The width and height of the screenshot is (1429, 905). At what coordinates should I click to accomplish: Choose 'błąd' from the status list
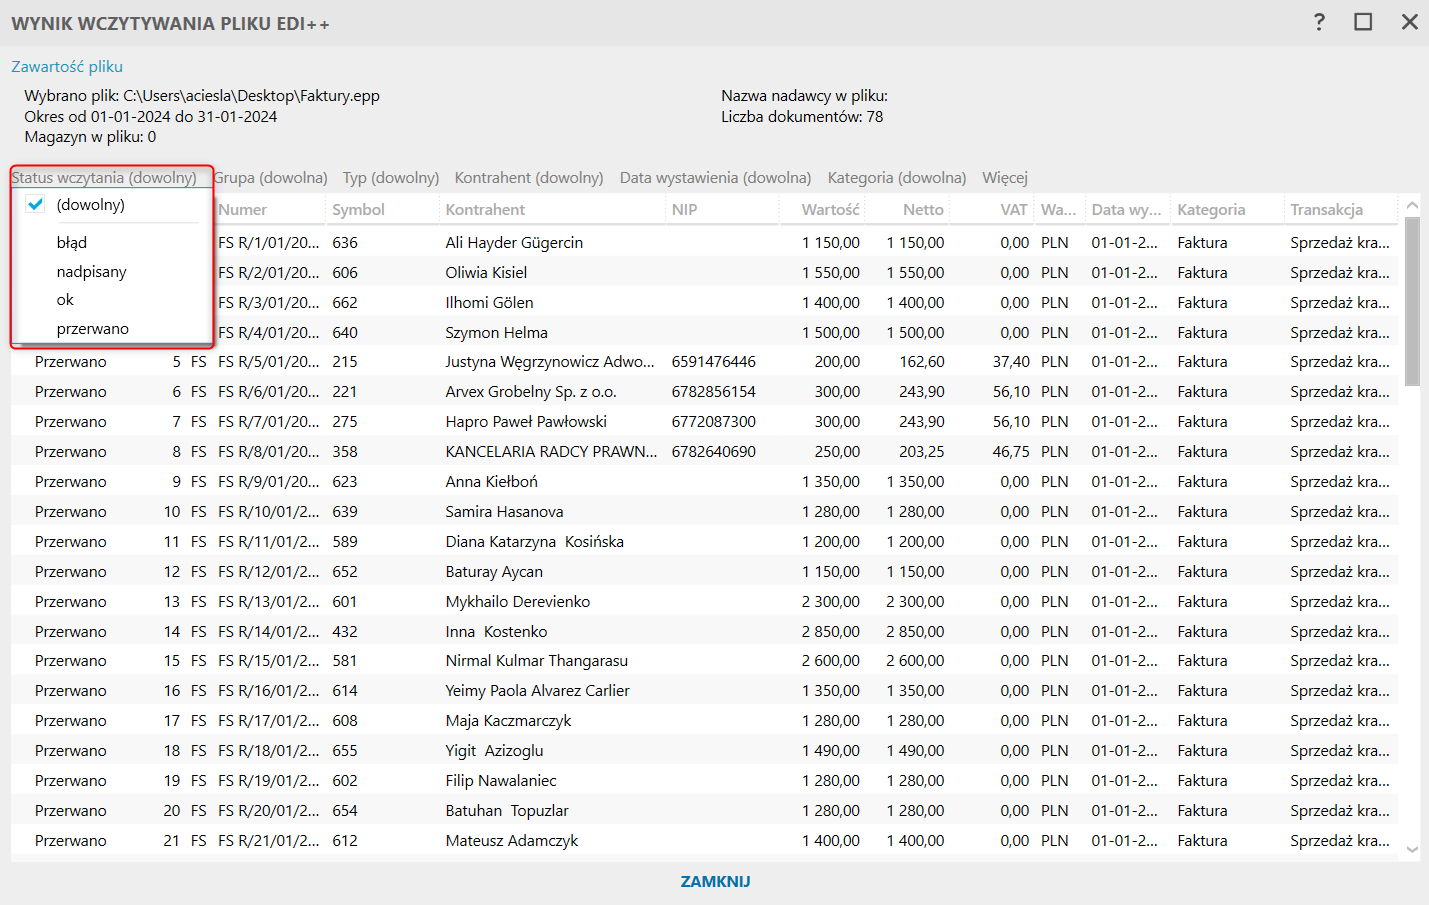72,243
